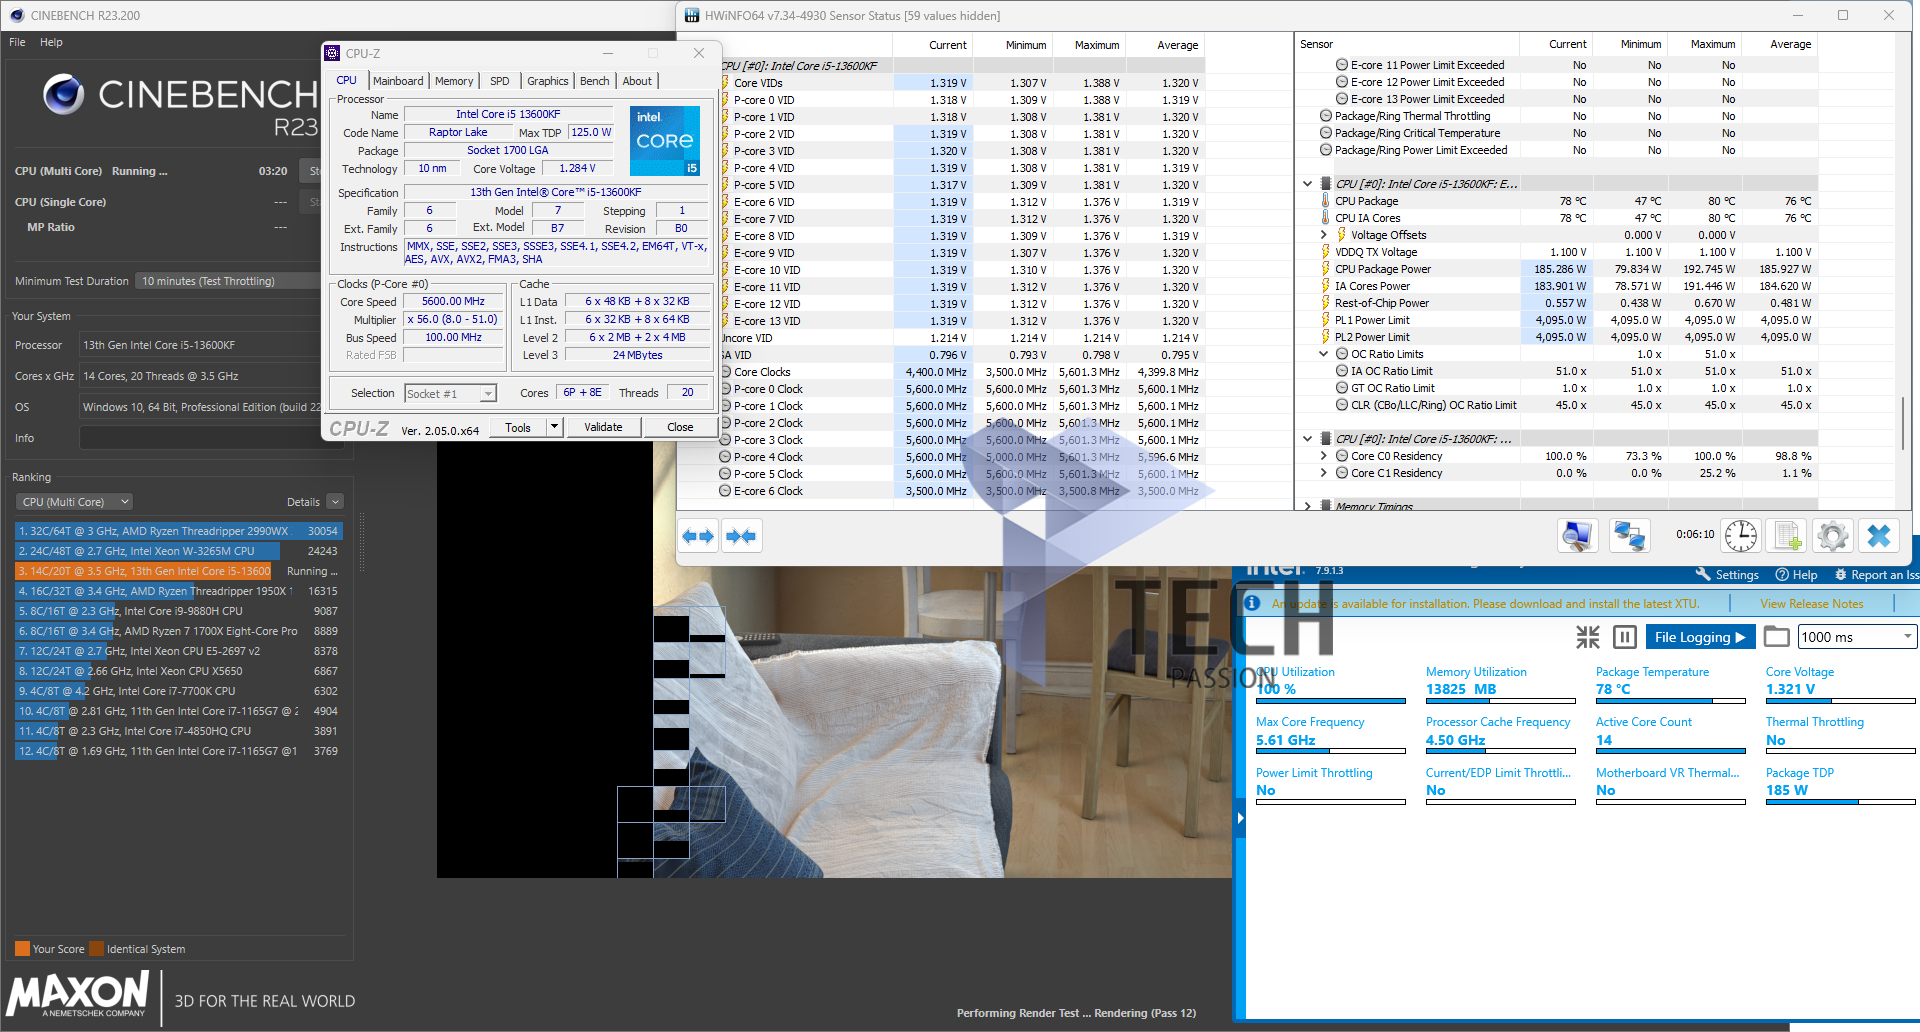Select Ryzen Threadripper 2990WX ranking entry
The width and height of the screenshot is (1920, 1032).
(178, 531)
